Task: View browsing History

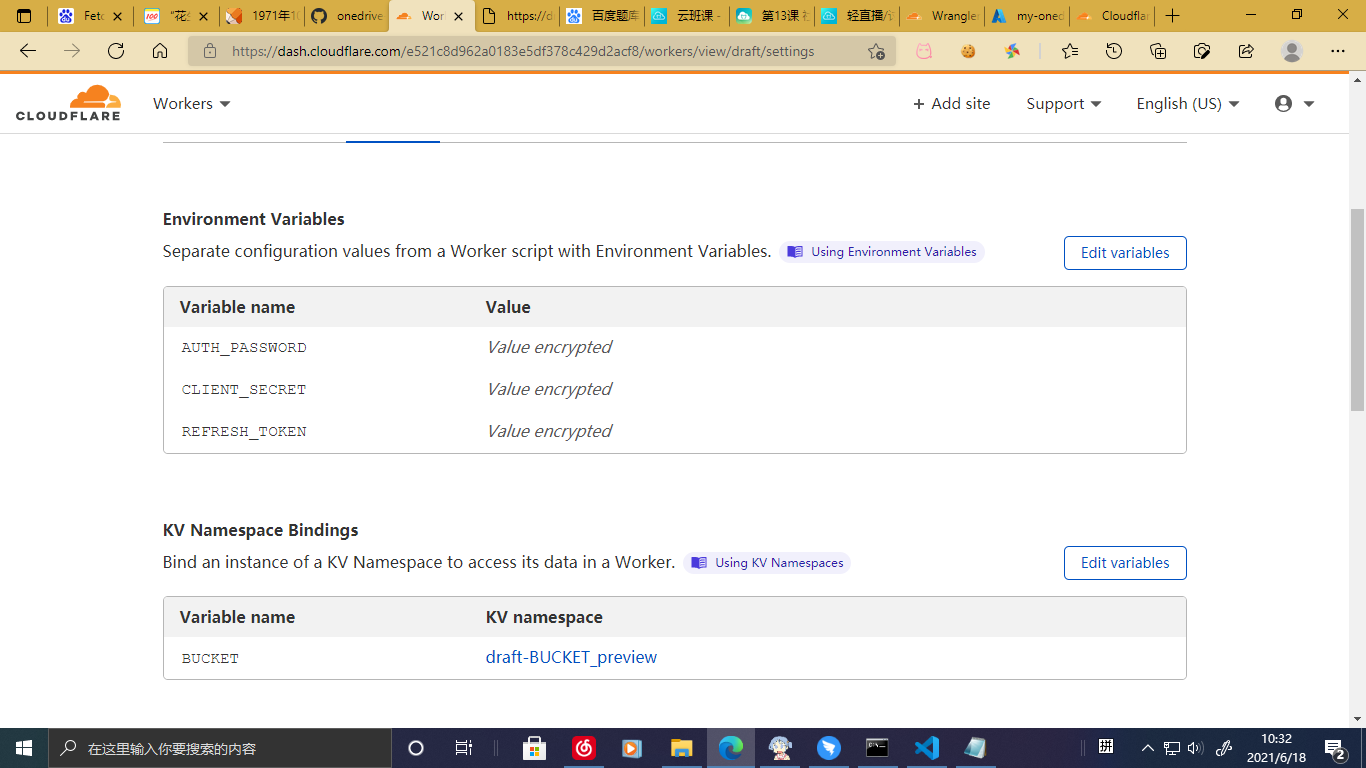Action: (1113, 50)
